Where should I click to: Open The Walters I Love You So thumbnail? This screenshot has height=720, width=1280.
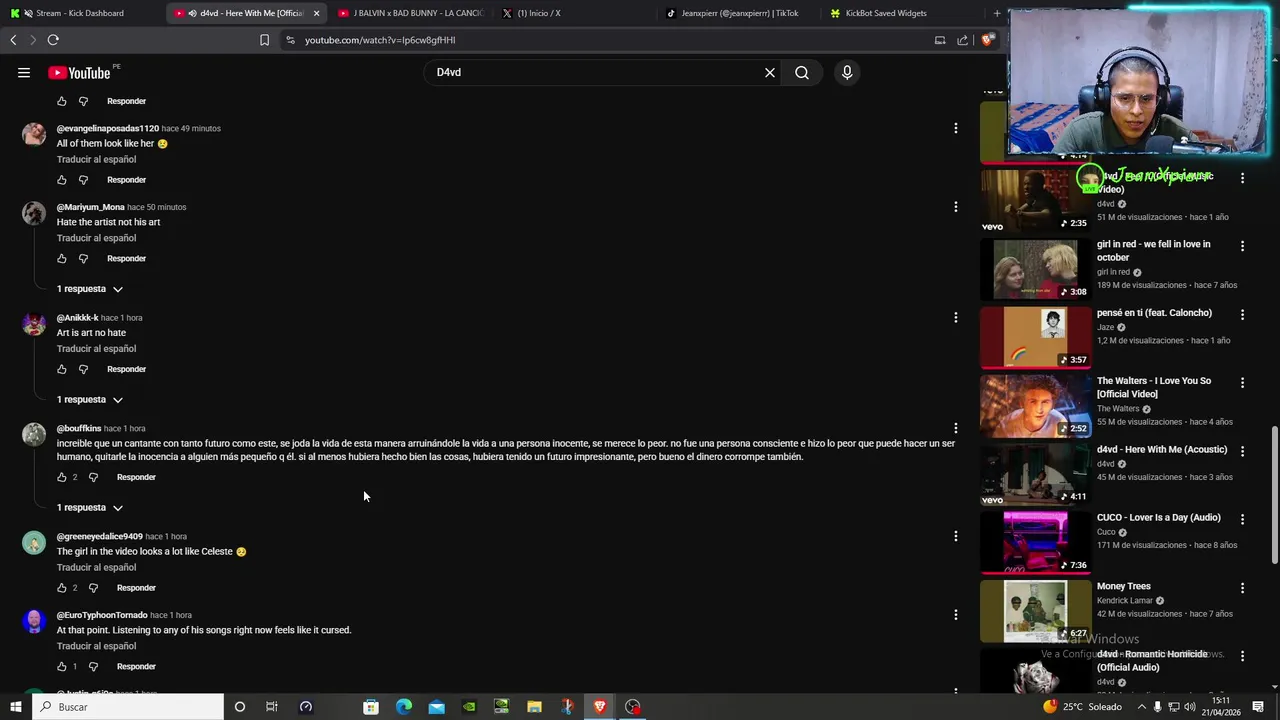1035,406
